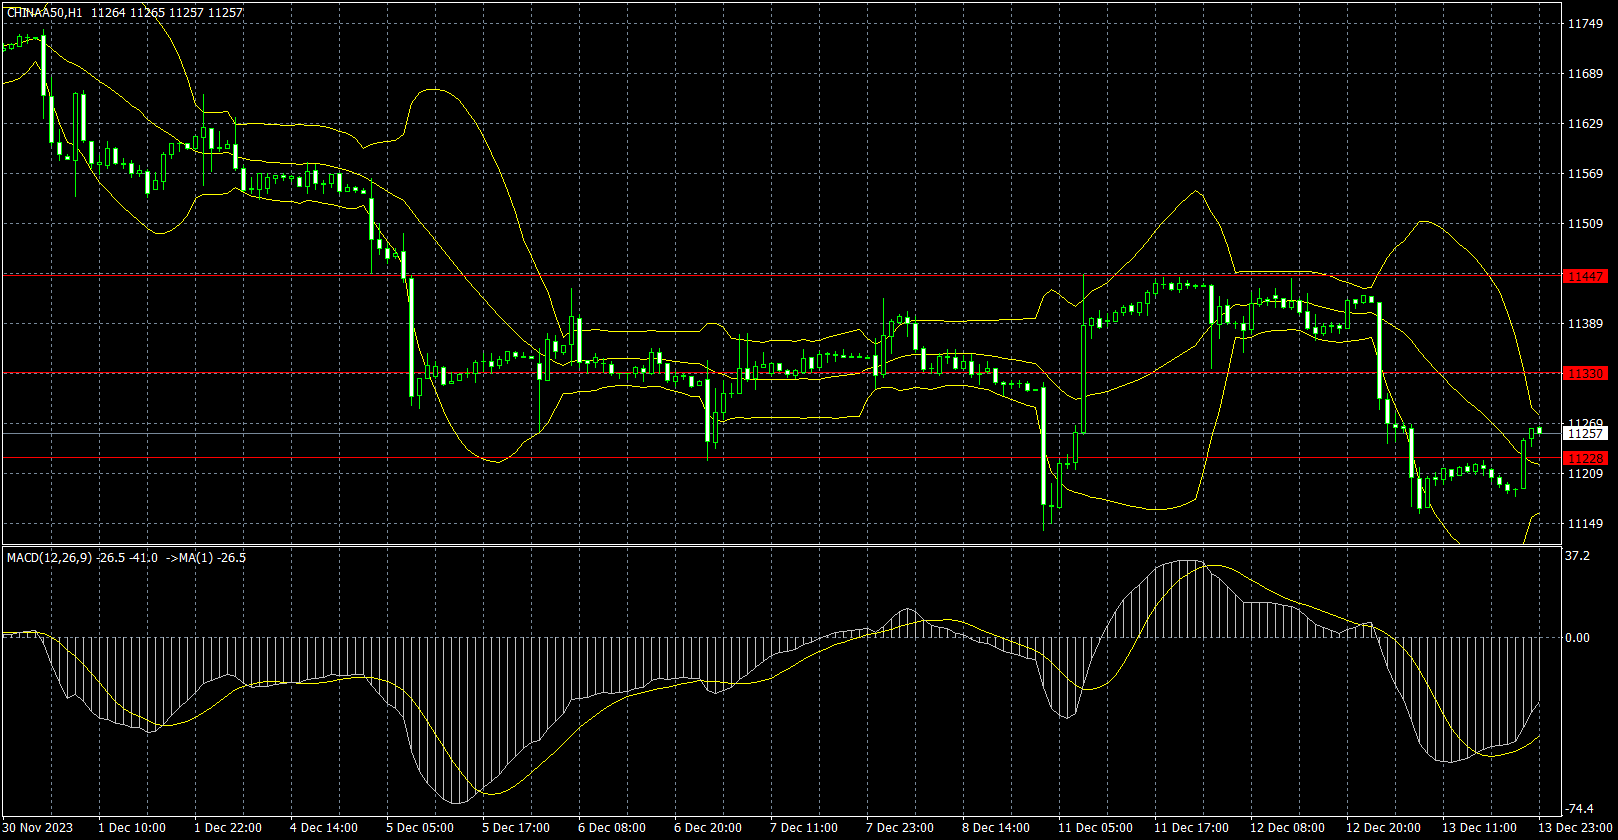The width and height of the screenshot is (1618, 840).
Task: Click the 12 Dec 08:00 time label
Action: pos(1287,827)
